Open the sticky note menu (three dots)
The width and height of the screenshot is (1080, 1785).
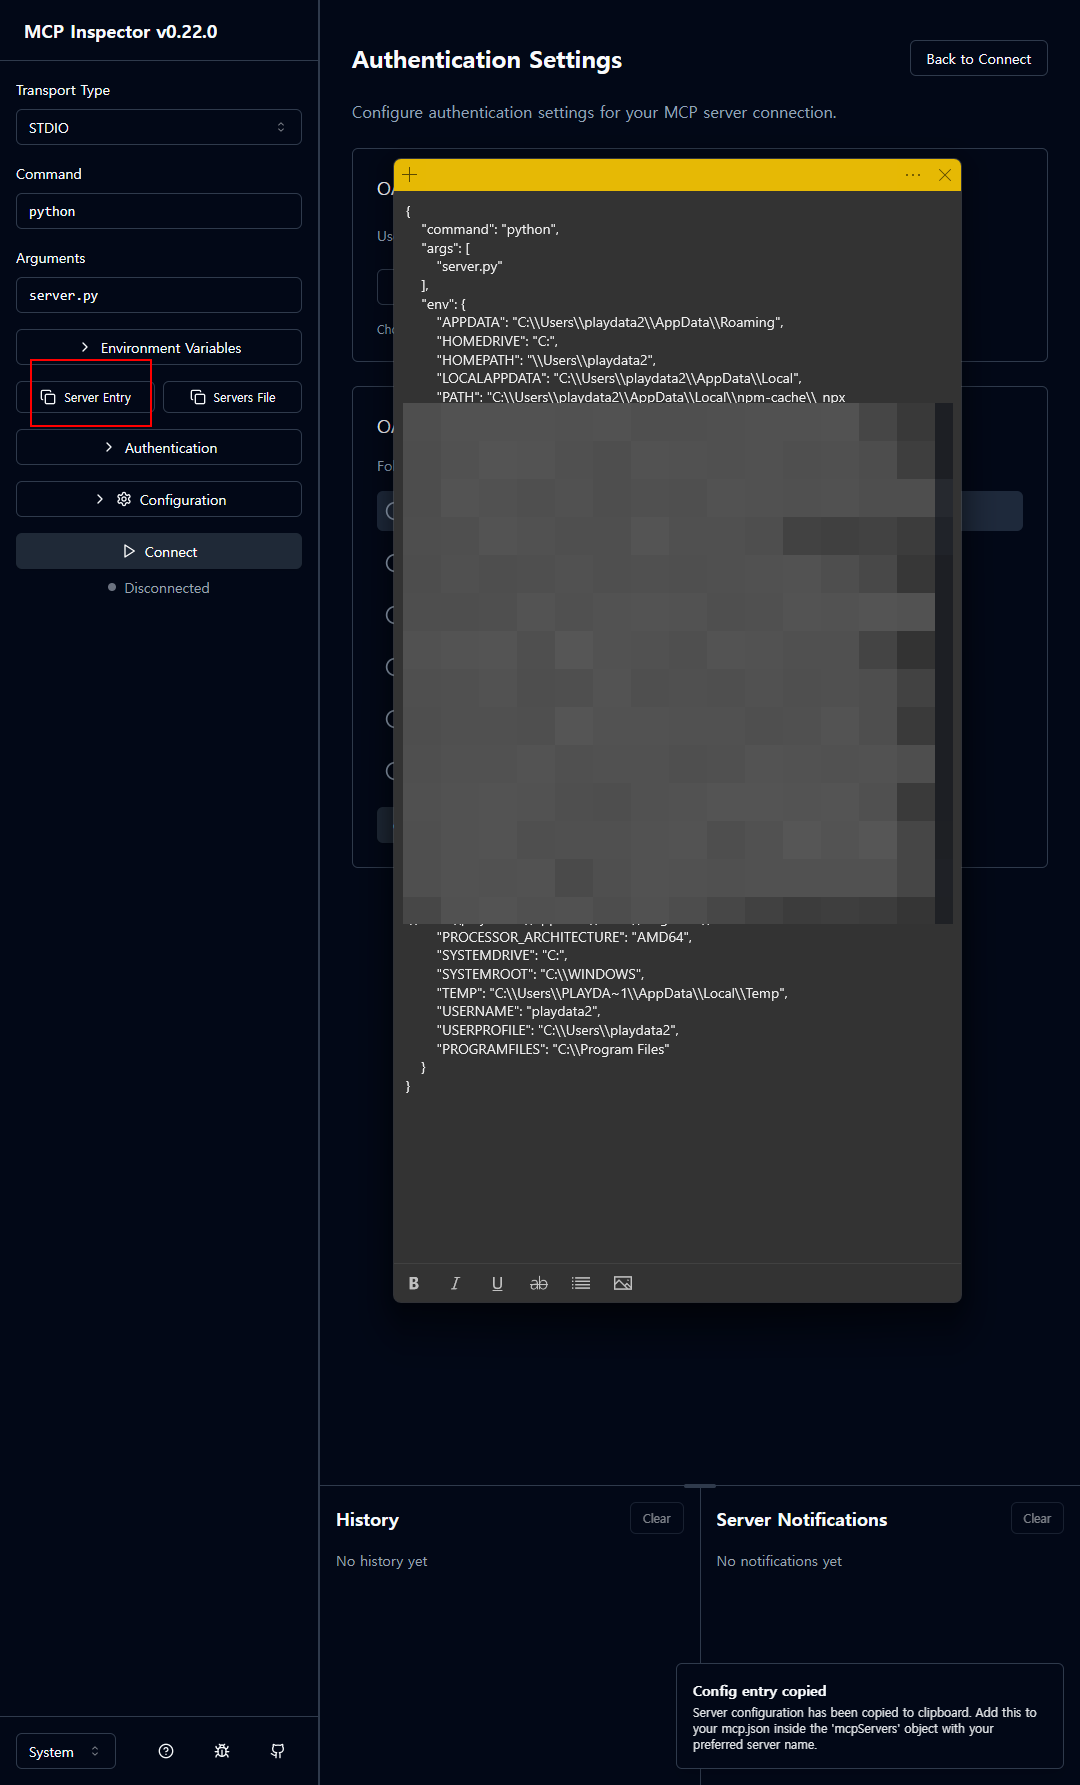click(x=913, y=175)
